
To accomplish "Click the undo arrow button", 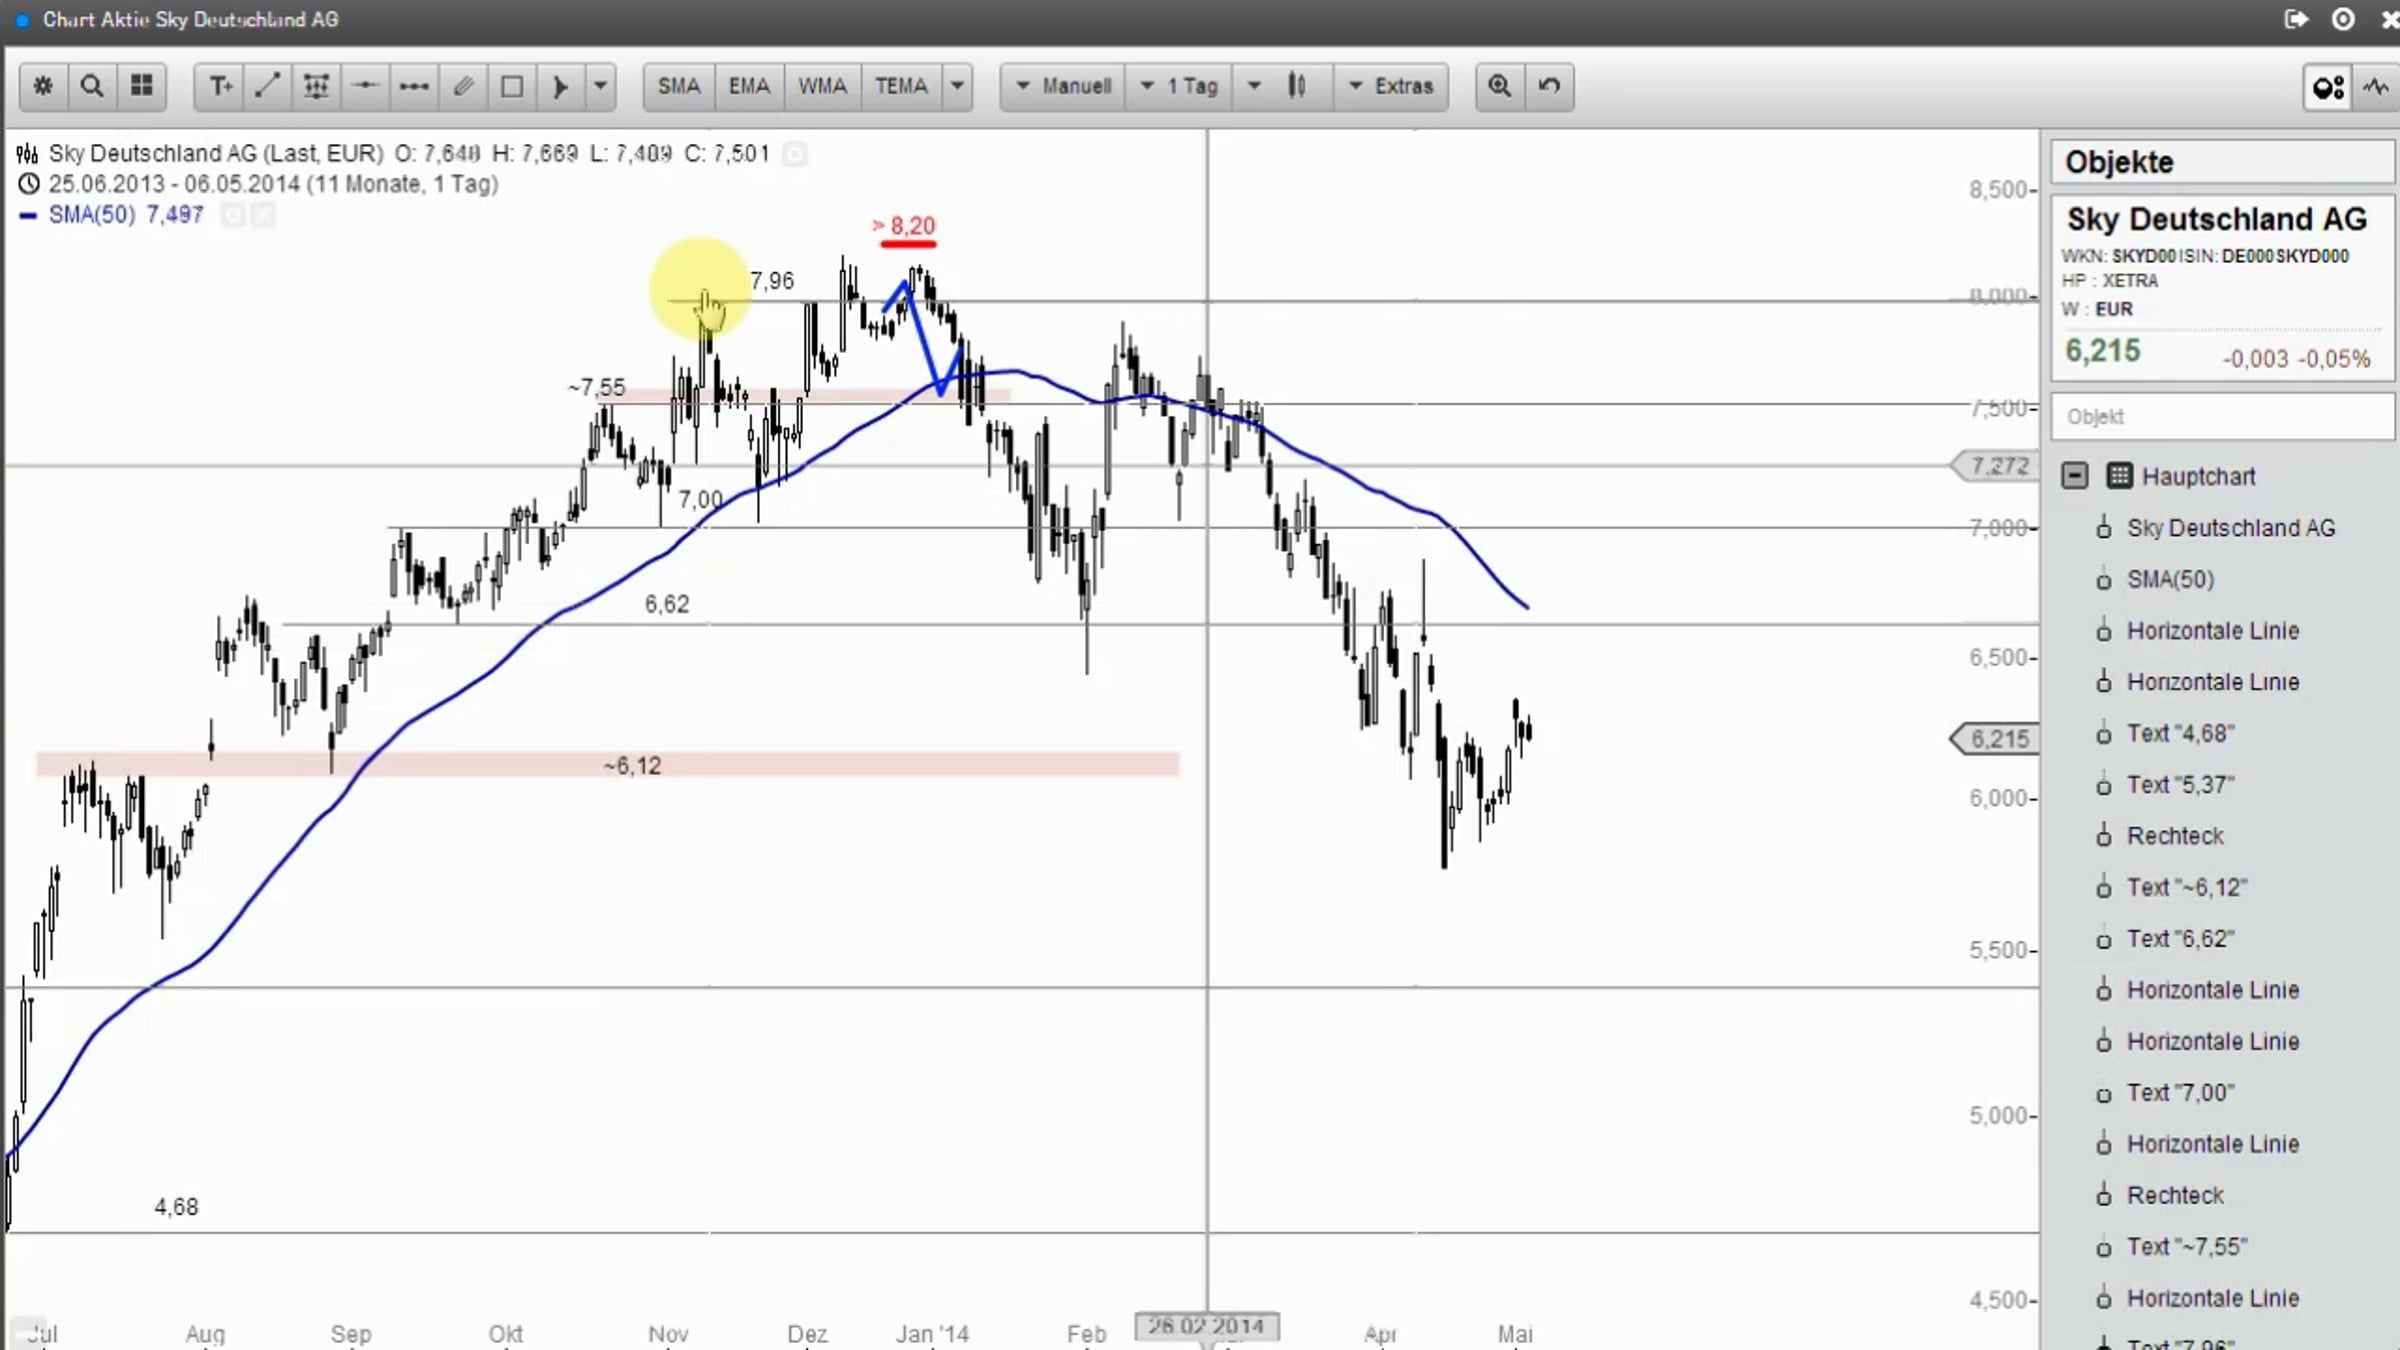I will (1549, 86).
